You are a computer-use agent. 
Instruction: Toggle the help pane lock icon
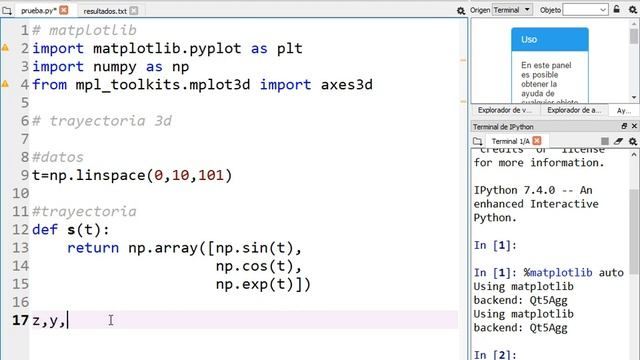coord(617,9)
